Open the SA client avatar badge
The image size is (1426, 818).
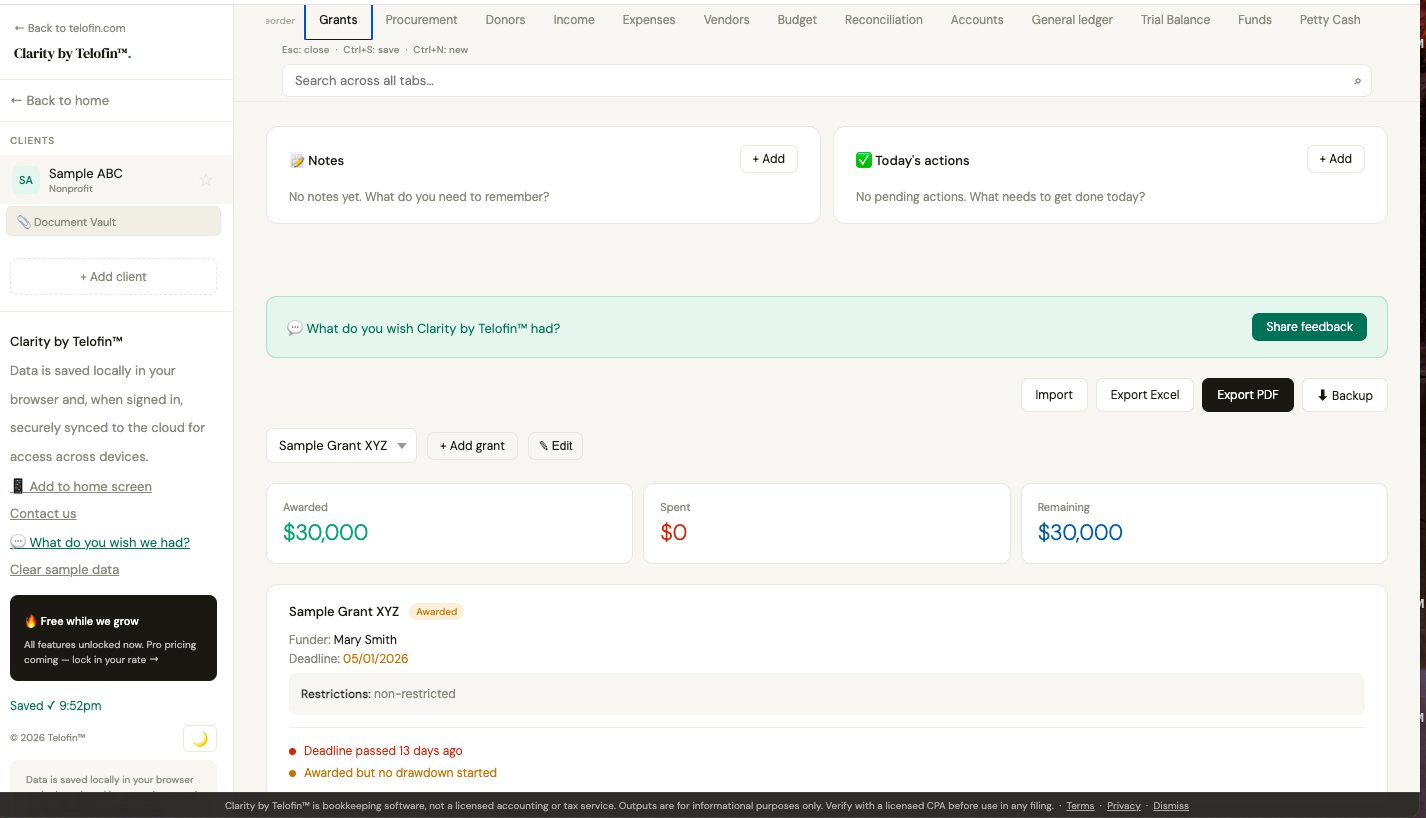pyautogui.click(x=26, y=180)
